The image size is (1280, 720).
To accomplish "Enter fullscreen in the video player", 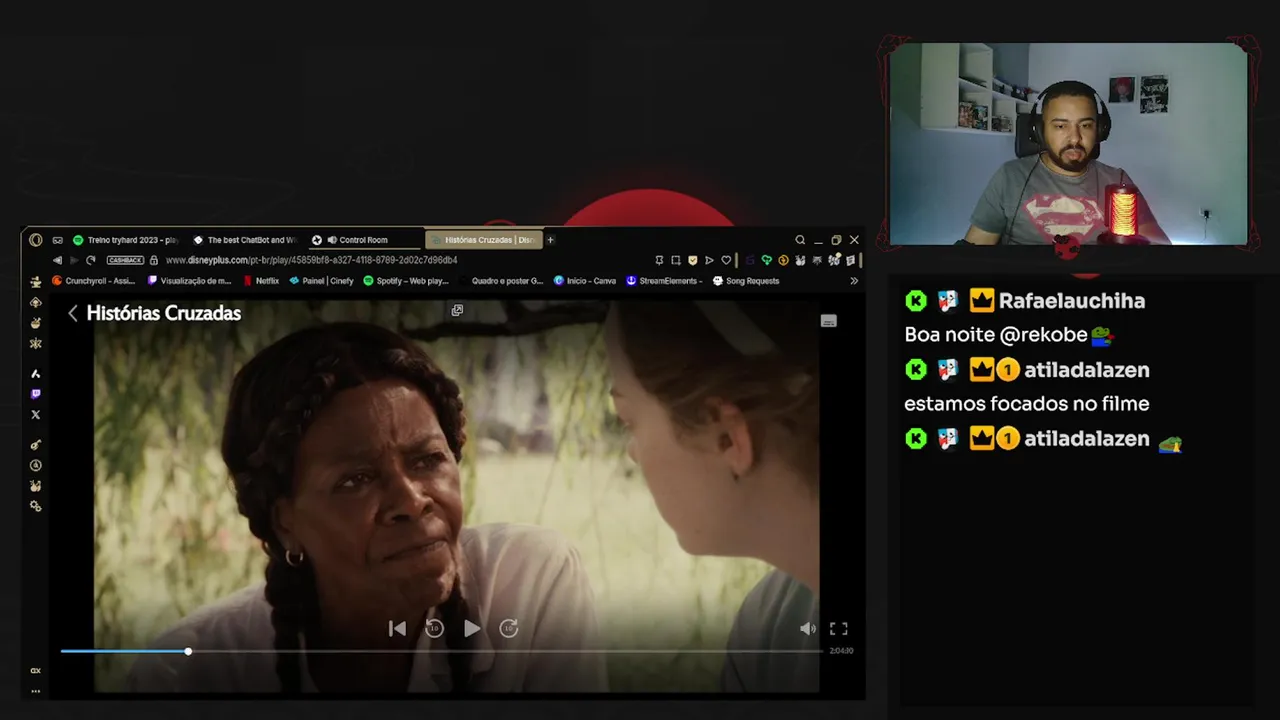I will (839, 628).
